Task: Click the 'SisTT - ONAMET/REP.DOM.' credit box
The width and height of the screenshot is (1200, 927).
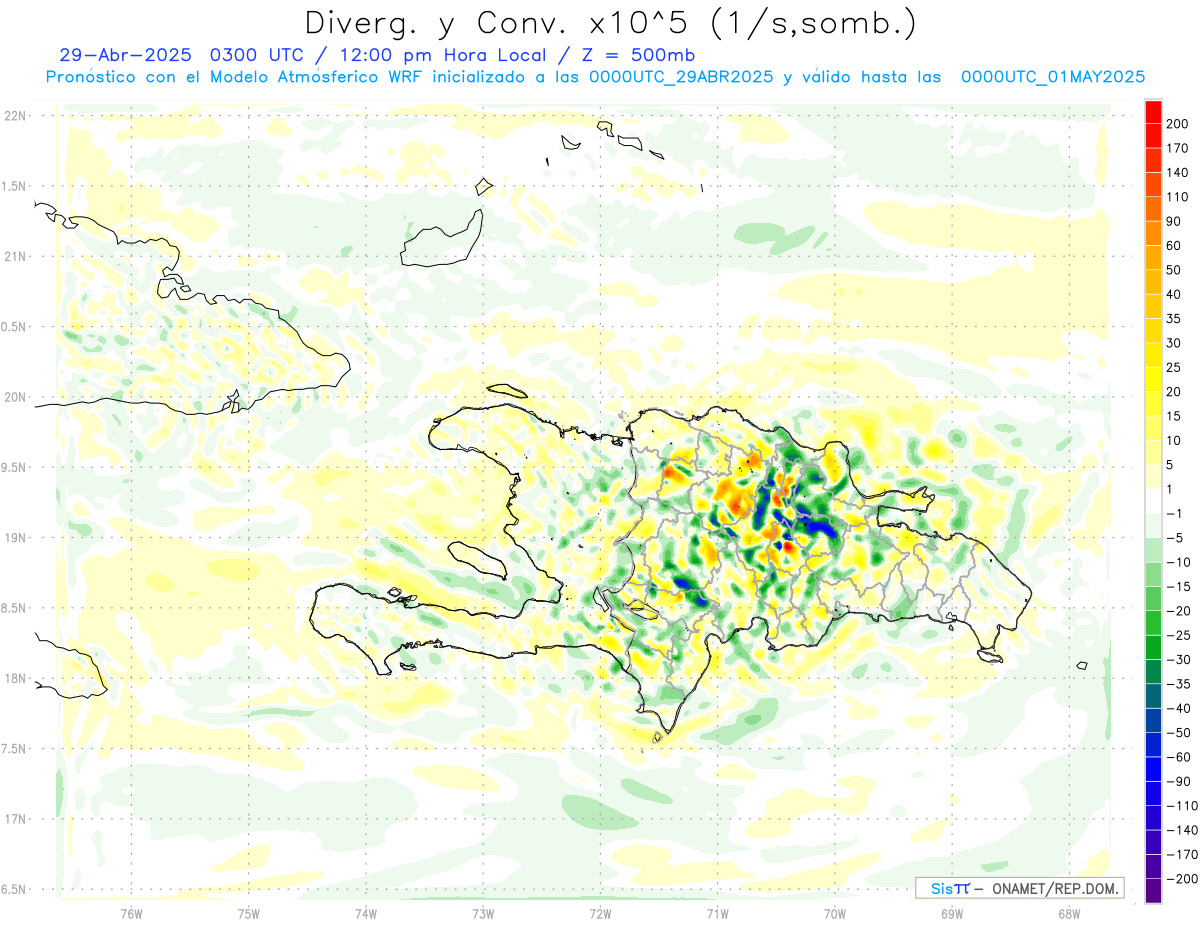Action: click(1019, 888)
